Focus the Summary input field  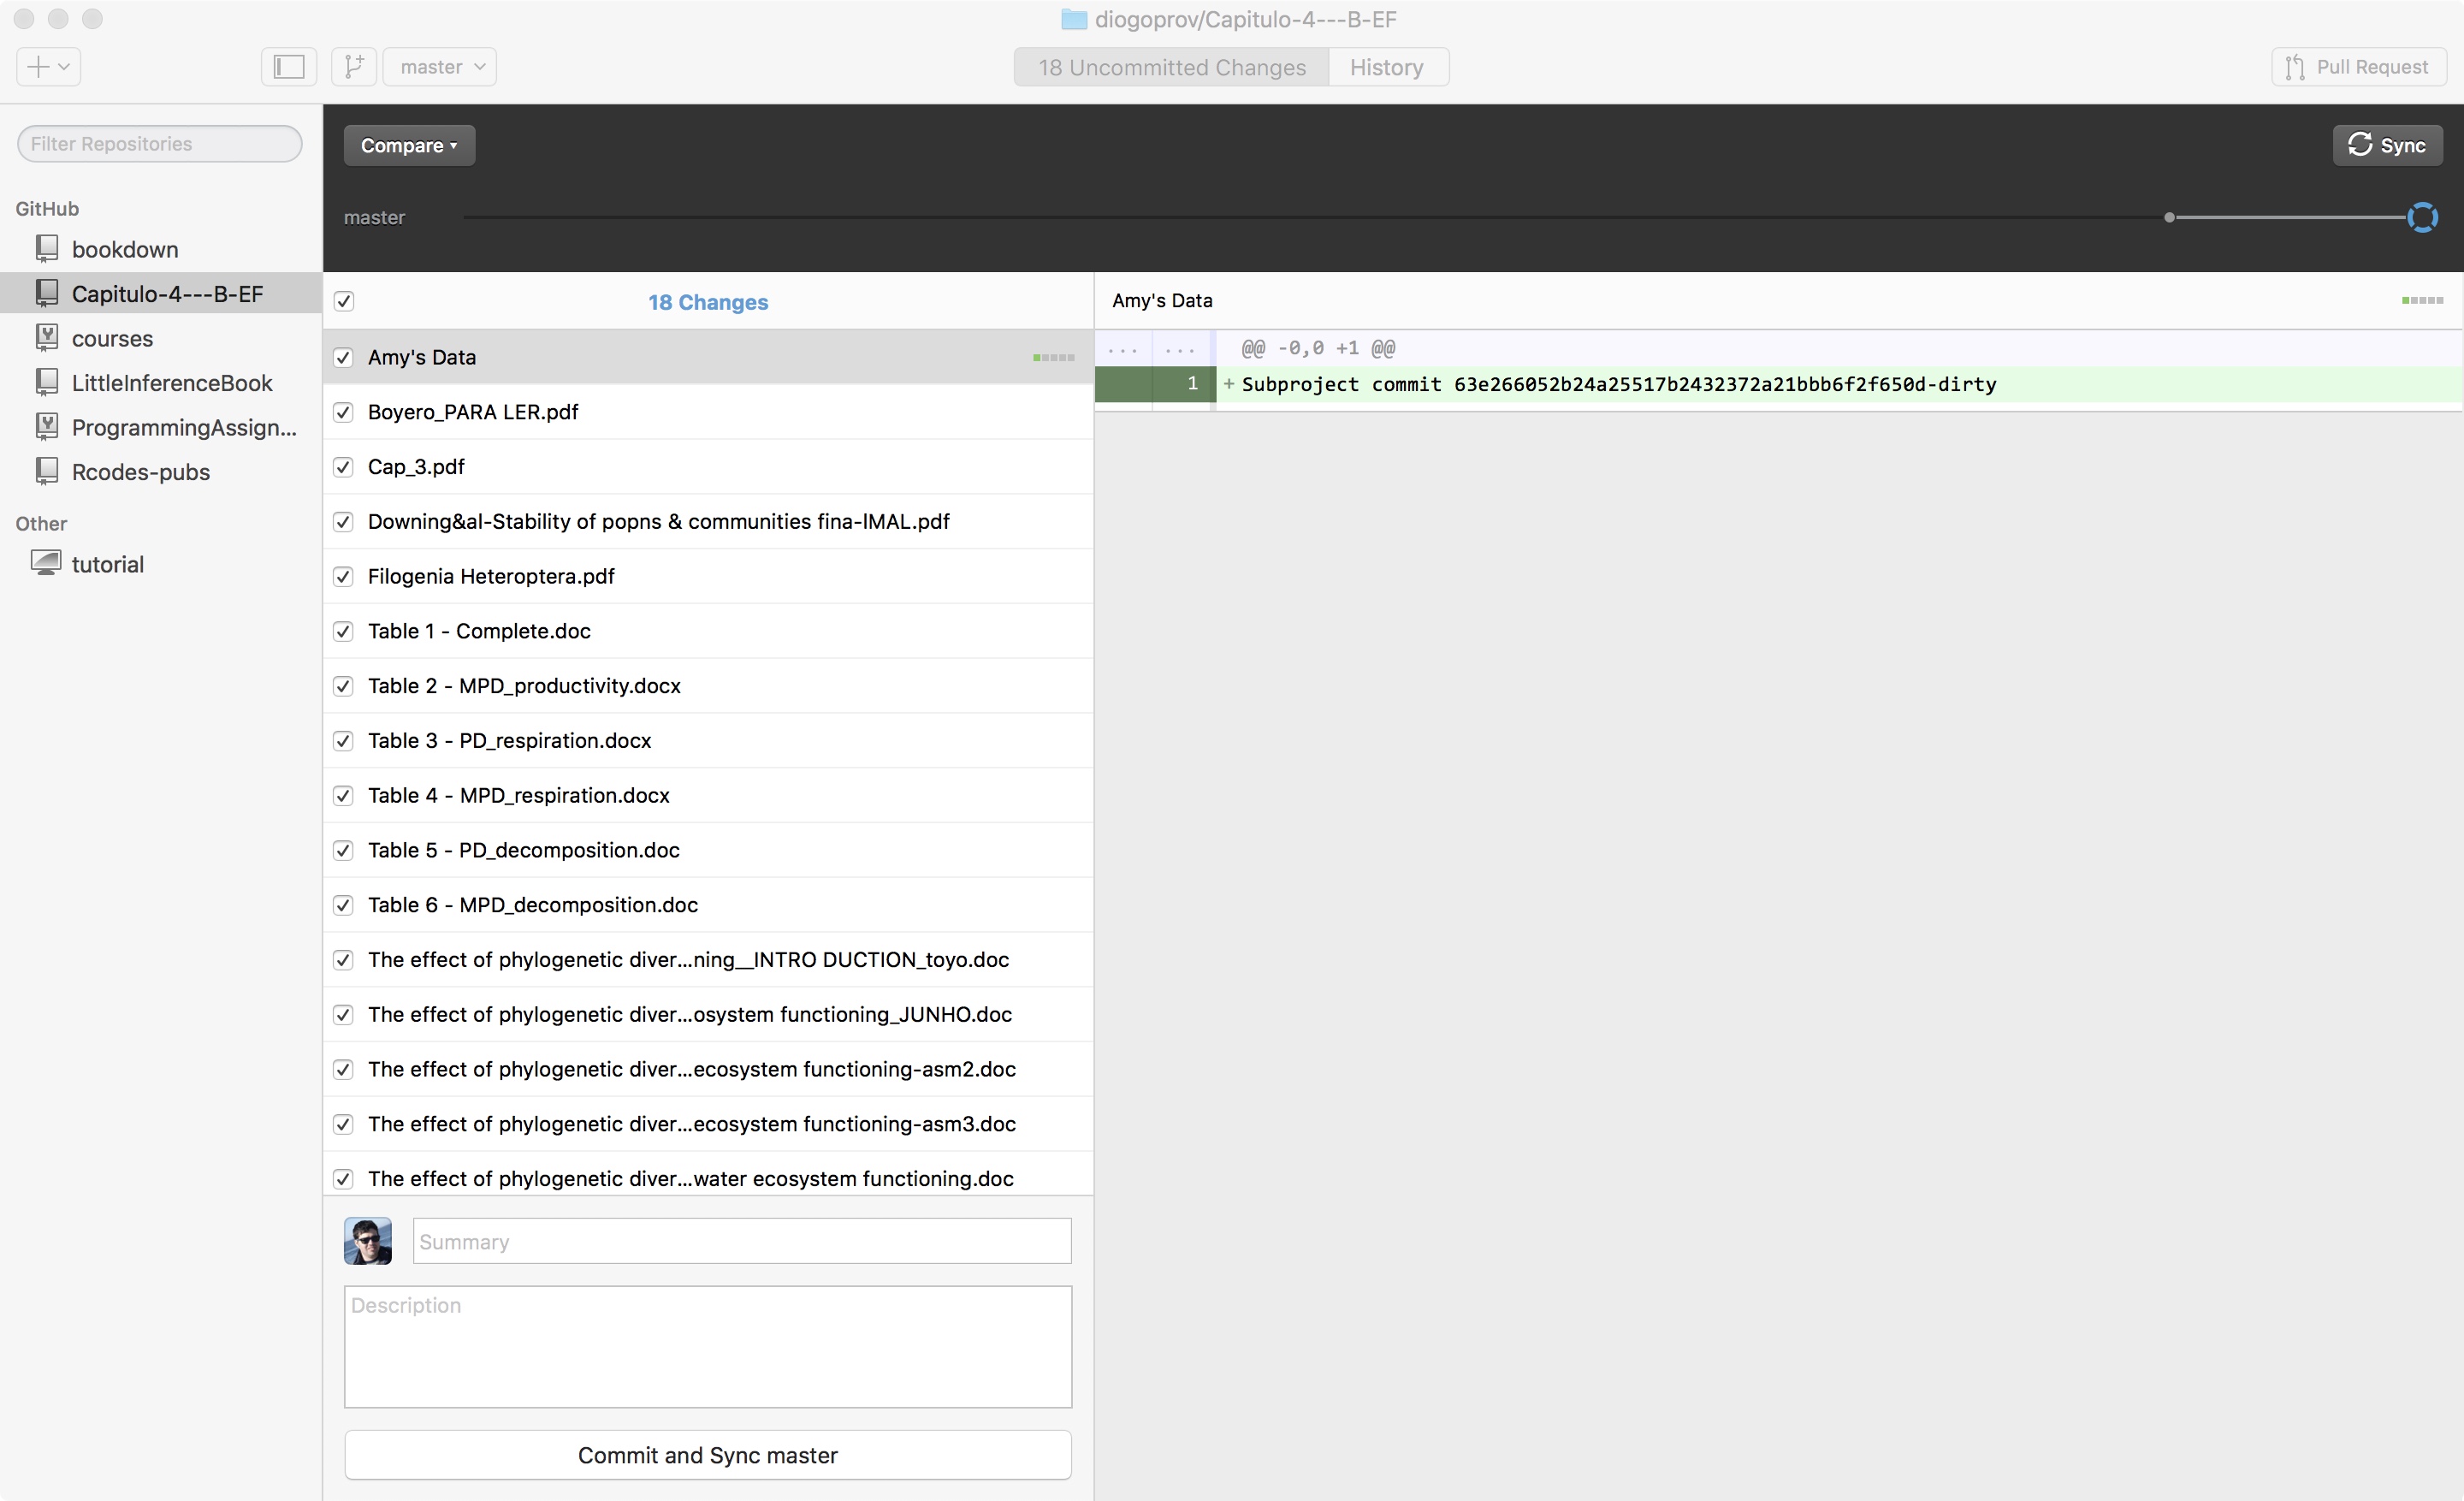(x=742, y=1241)
